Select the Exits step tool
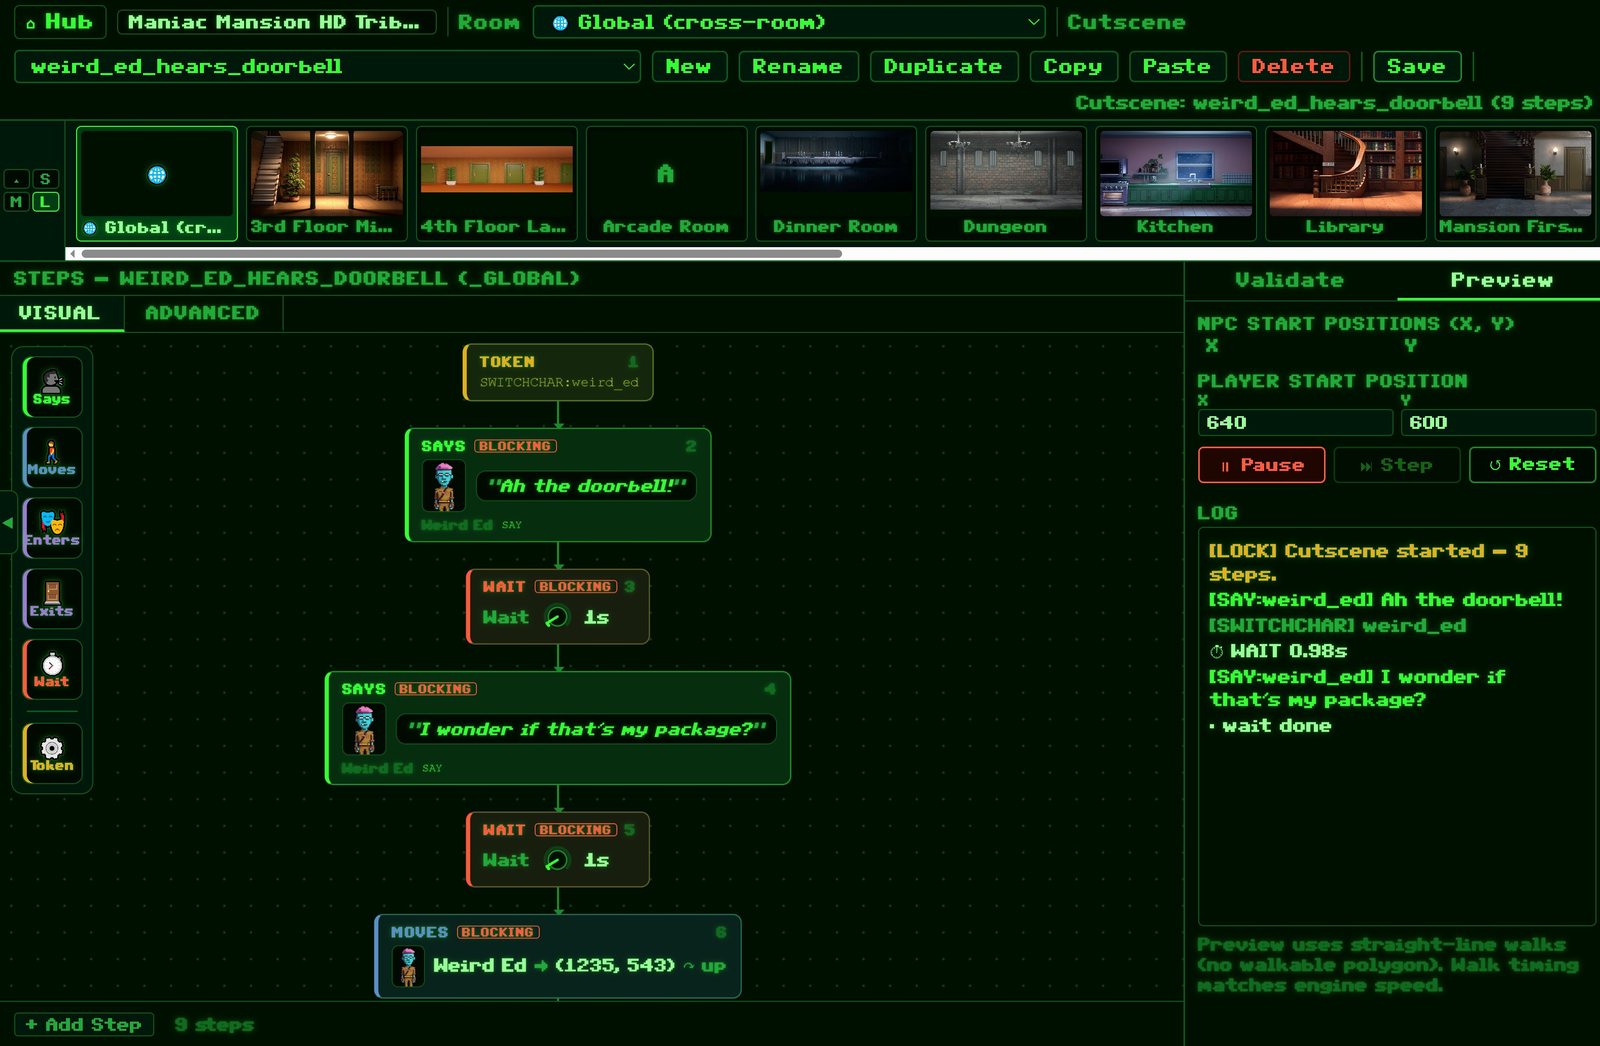Screen dimensions: 1600x1046 [x=52, y=599]
